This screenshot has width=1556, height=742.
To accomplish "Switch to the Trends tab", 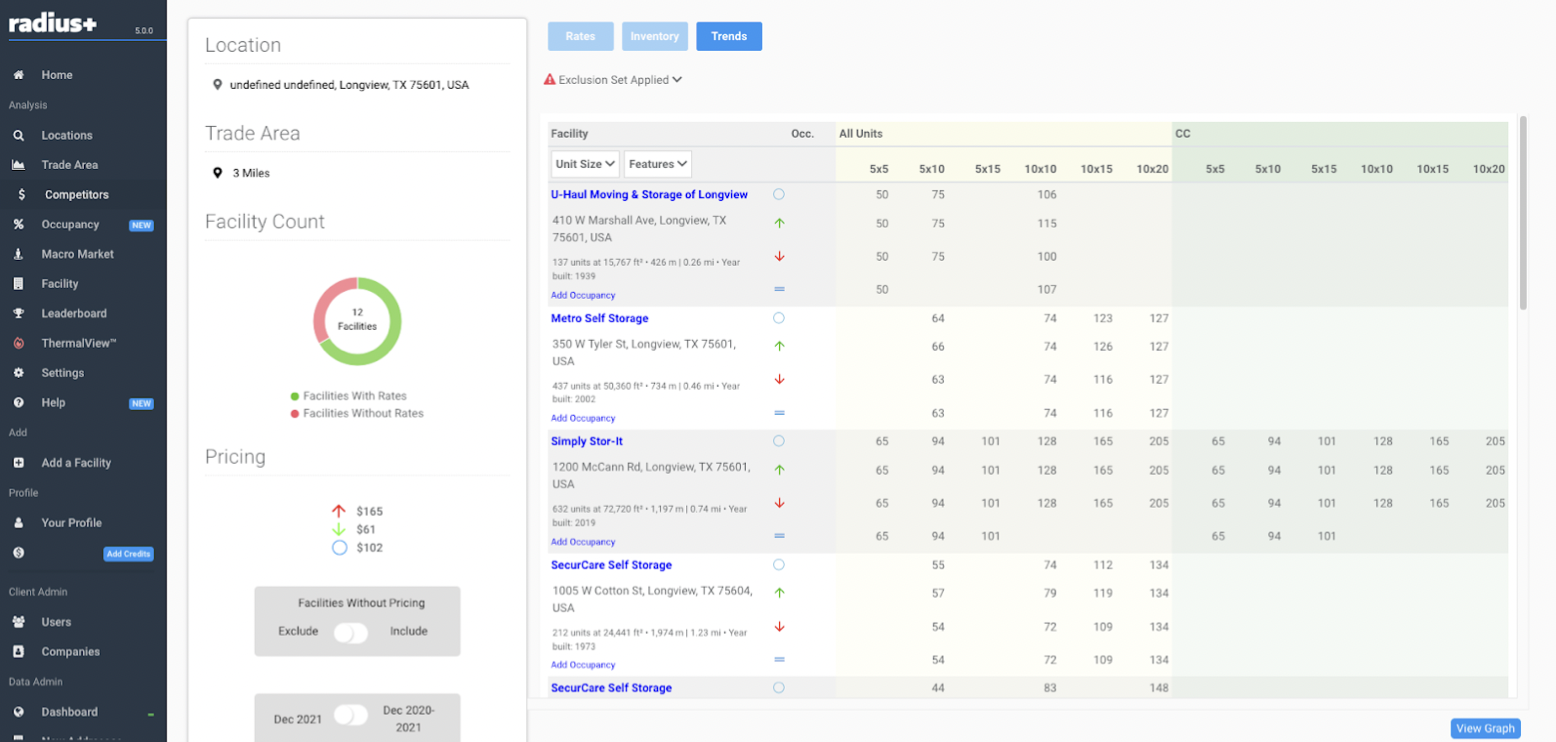I will click(729, 36).
